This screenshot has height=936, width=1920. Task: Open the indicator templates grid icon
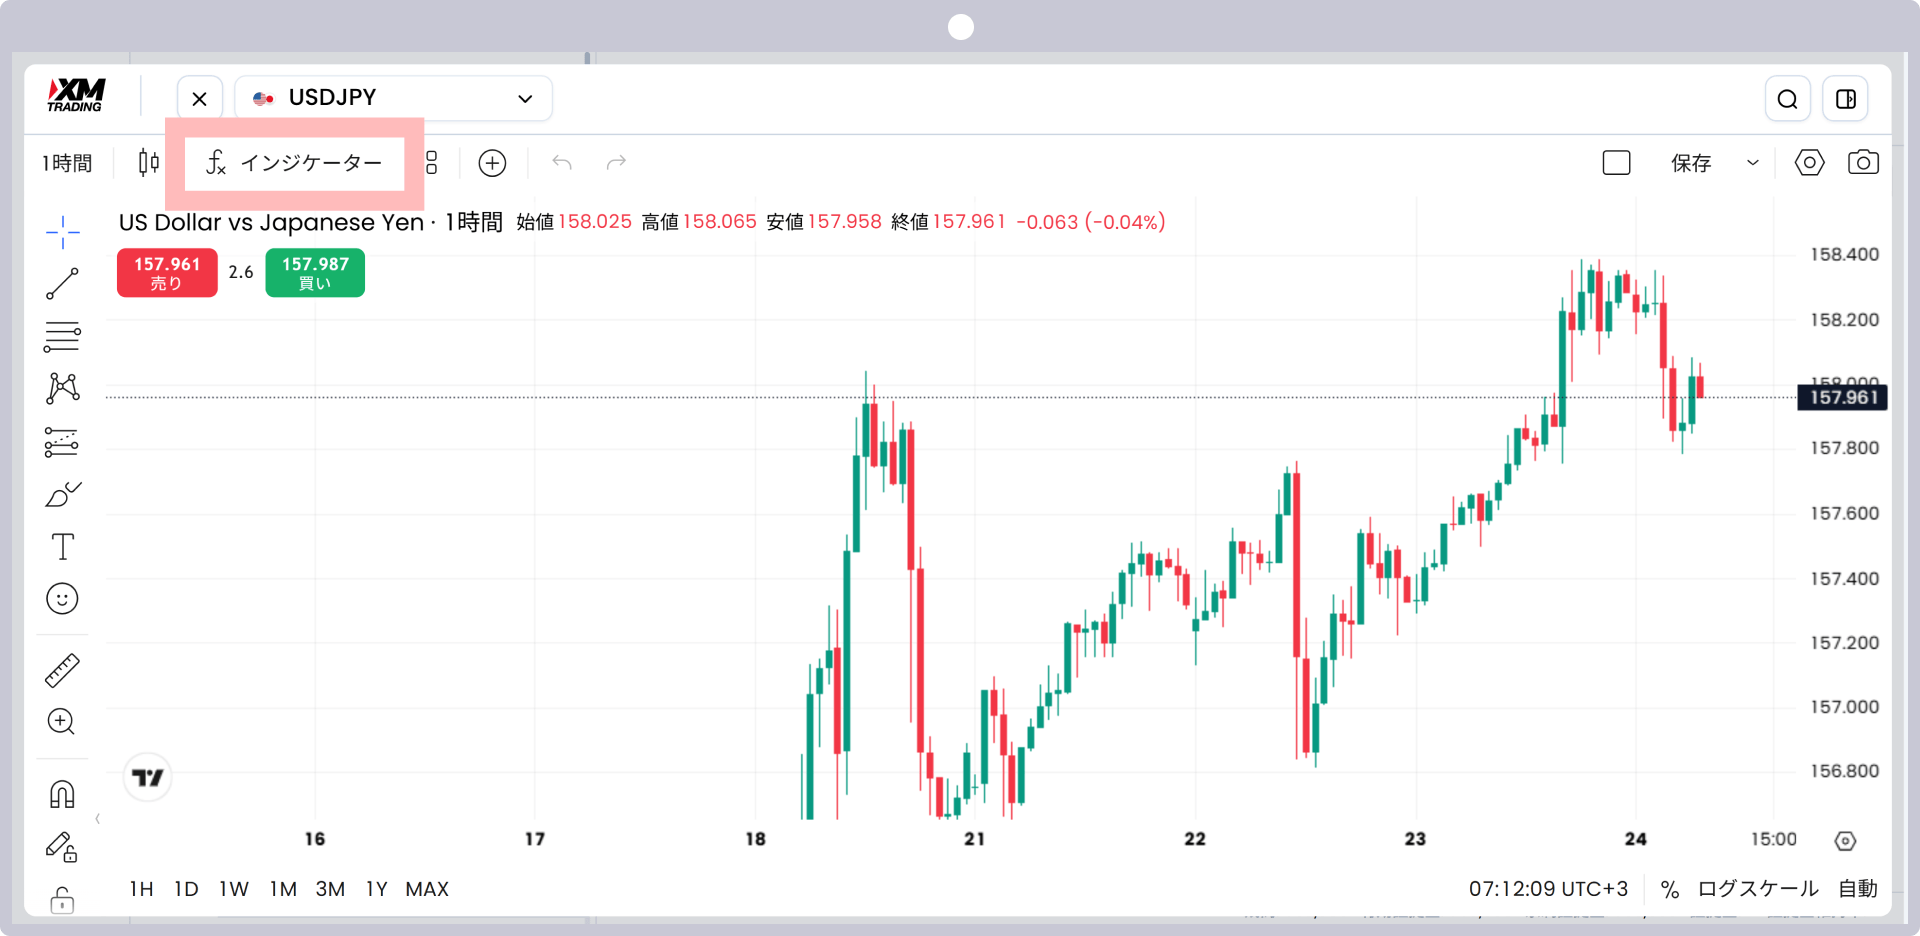pos(432,162)
